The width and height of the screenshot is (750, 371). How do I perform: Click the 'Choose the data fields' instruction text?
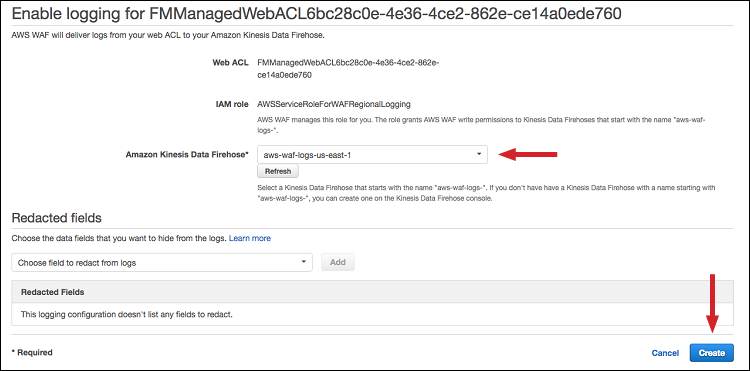point(119,238)
